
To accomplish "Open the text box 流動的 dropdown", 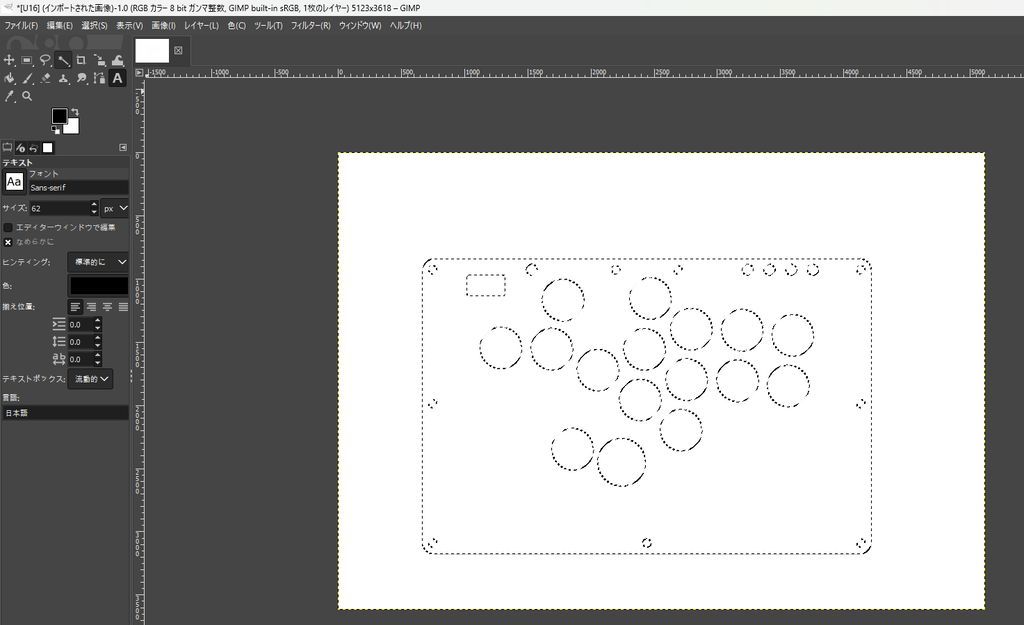I will 90,379.
